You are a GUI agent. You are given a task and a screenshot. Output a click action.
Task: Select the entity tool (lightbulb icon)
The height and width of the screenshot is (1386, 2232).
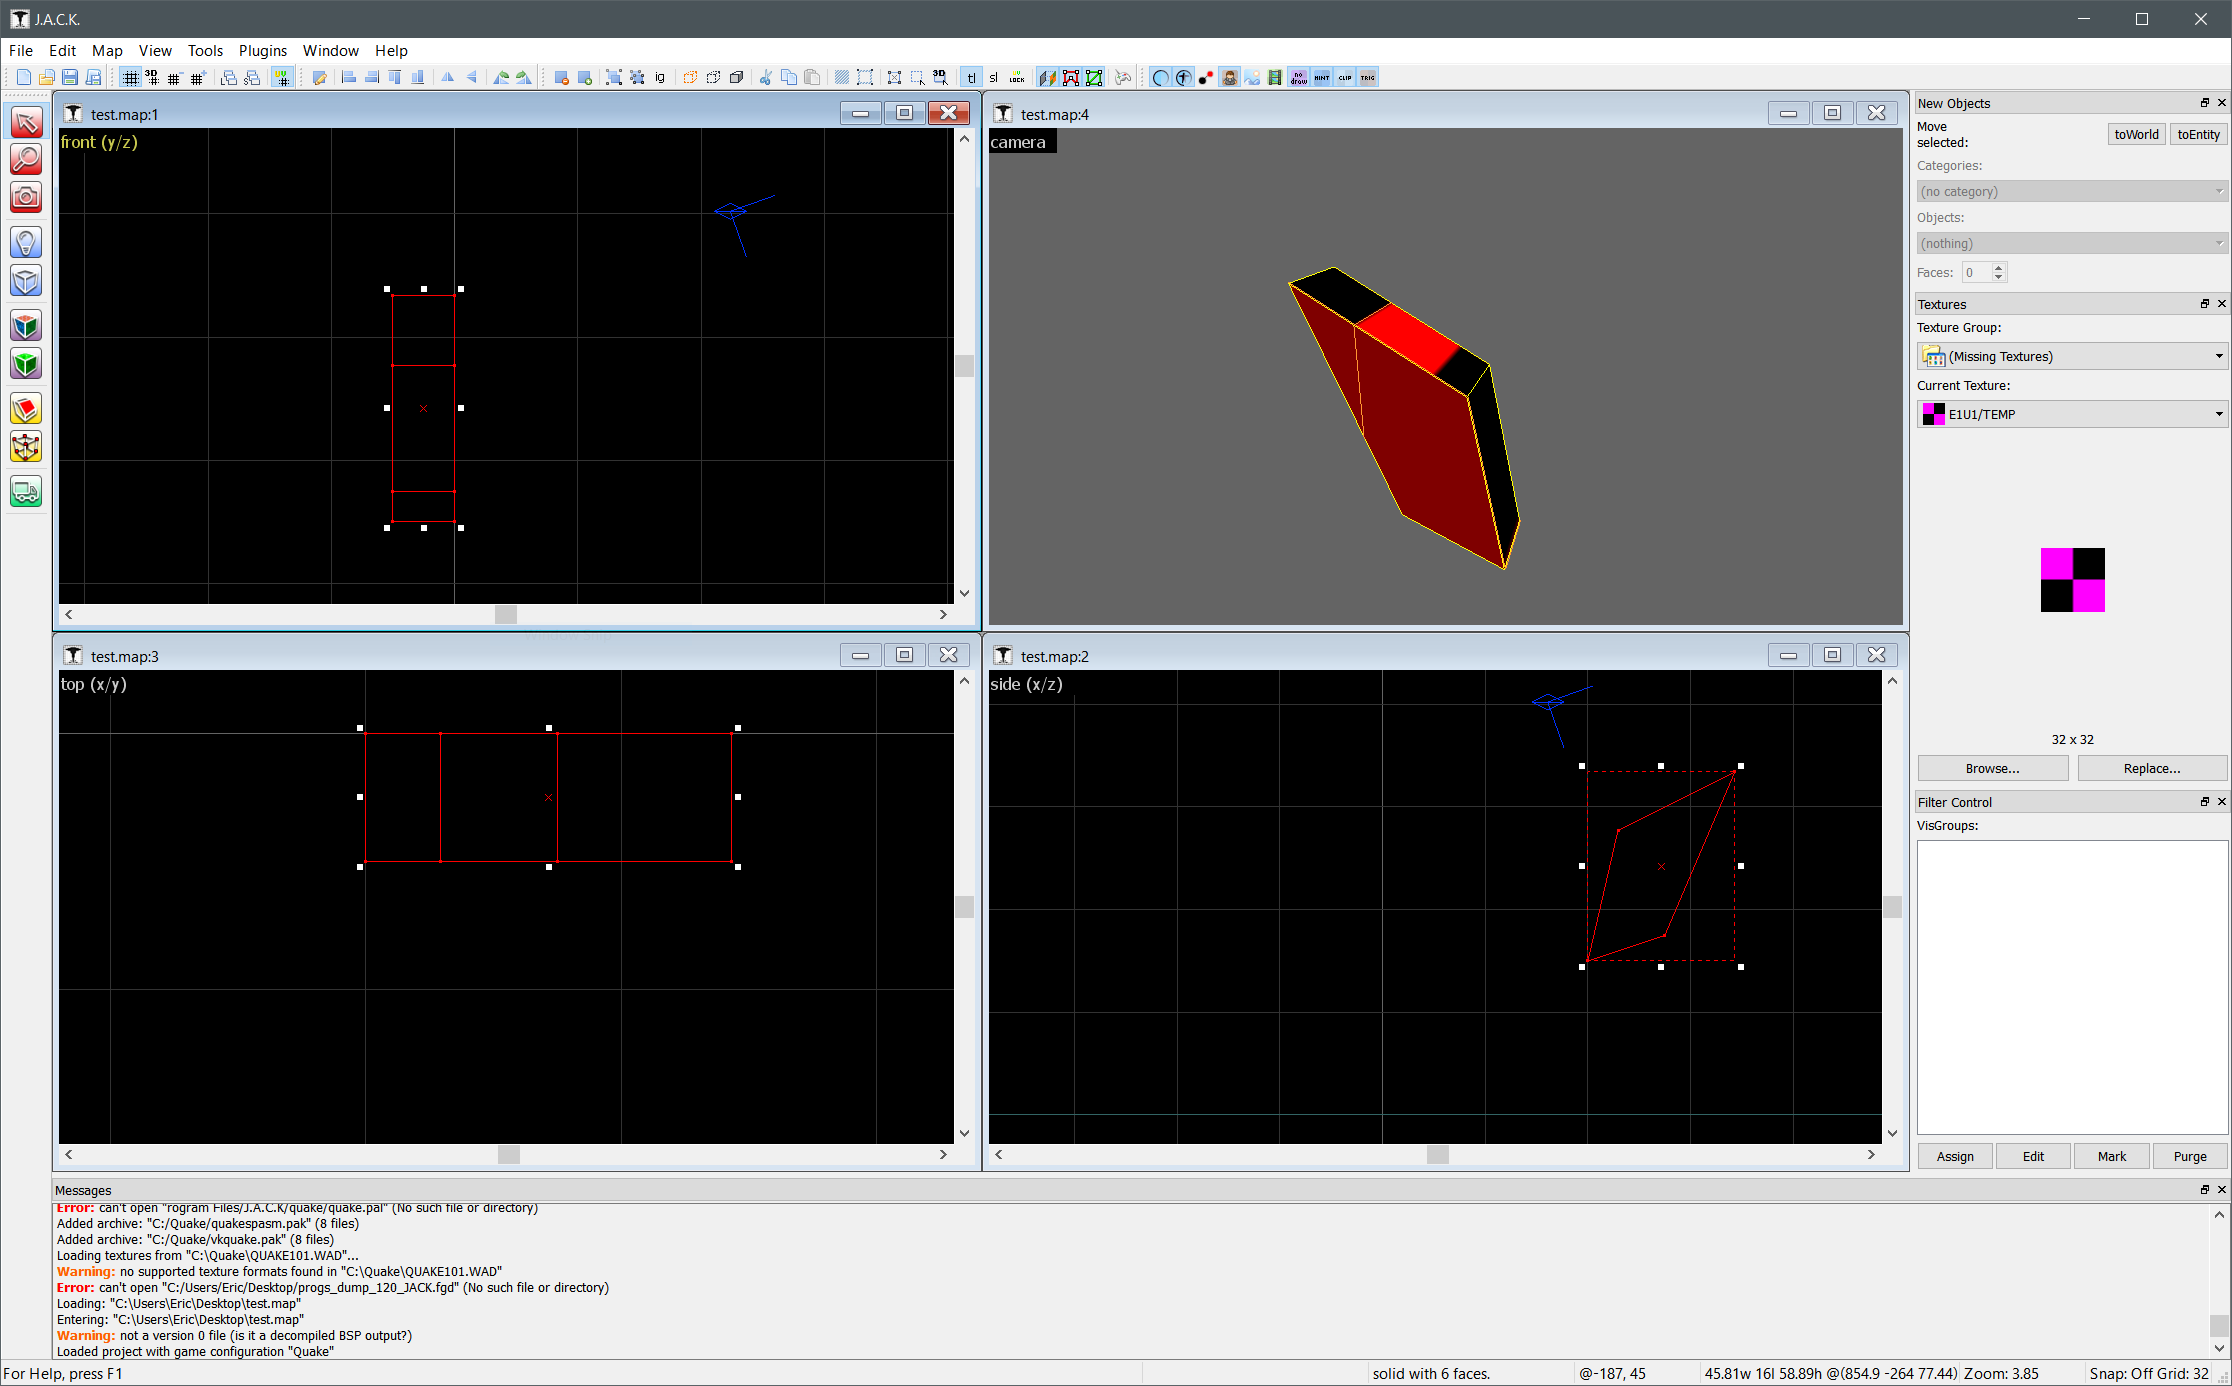pyautogui.click(x=26, y=241)
